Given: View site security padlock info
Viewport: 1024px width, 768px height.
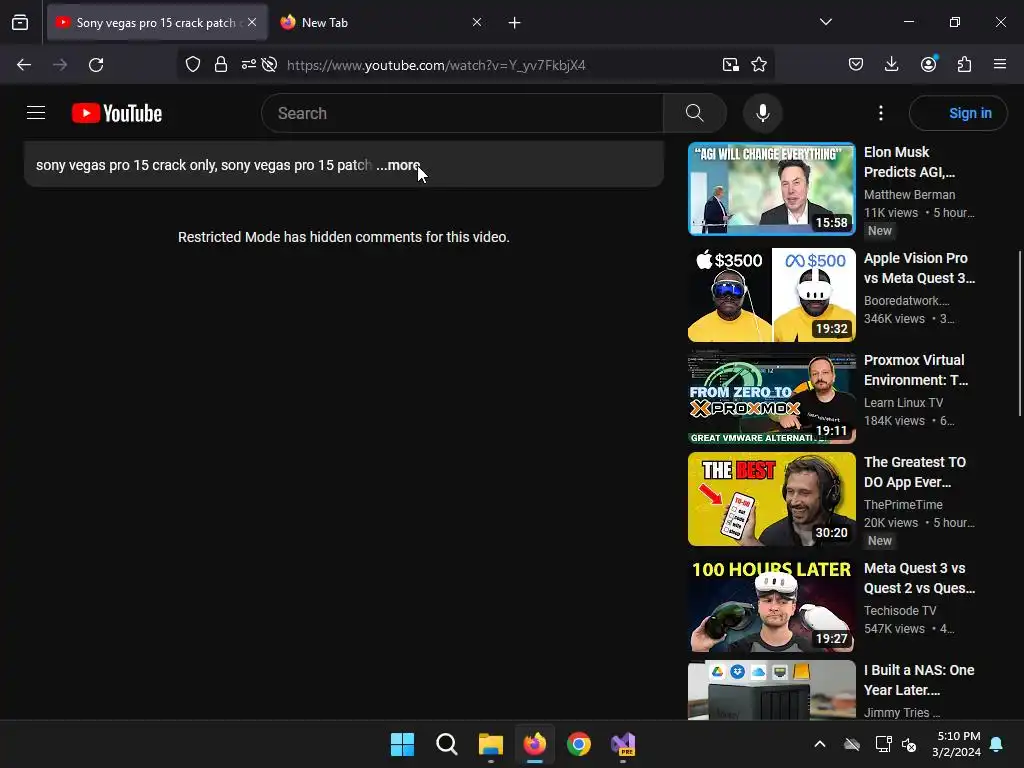Looking at the screenshot, I should pos(221,64).
